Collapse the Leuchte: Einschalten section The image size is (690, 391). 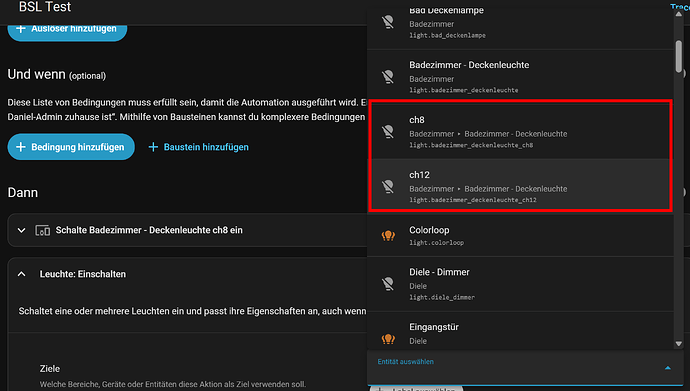point(21,274)
